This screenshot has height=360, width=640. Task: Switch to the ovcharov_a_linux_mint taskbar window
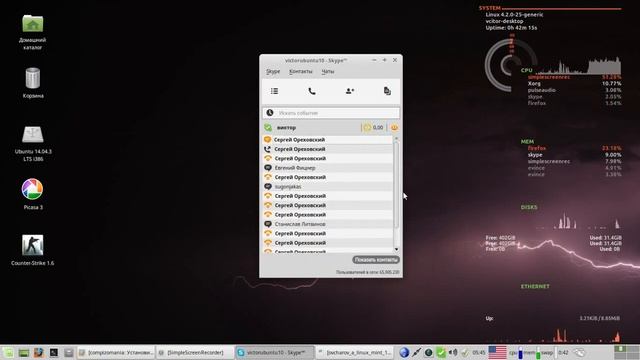pyautogui.click(x=354, y=352)
